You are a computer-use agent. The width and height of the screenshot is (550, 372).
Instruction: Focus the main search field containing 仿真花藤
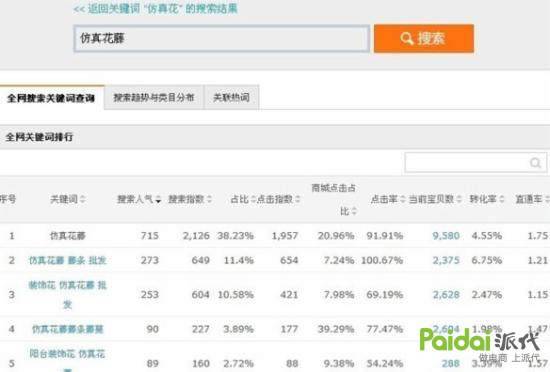pyautogui.click(x=222, y=39)
